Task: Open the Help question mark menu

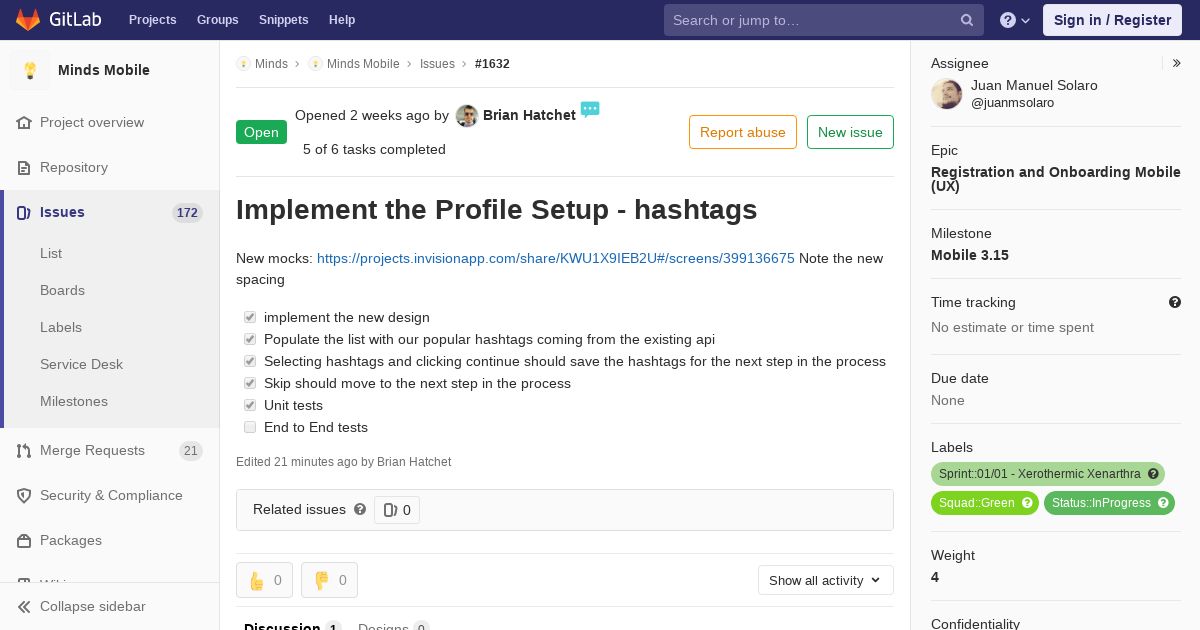Action: tap(1015, 20)
